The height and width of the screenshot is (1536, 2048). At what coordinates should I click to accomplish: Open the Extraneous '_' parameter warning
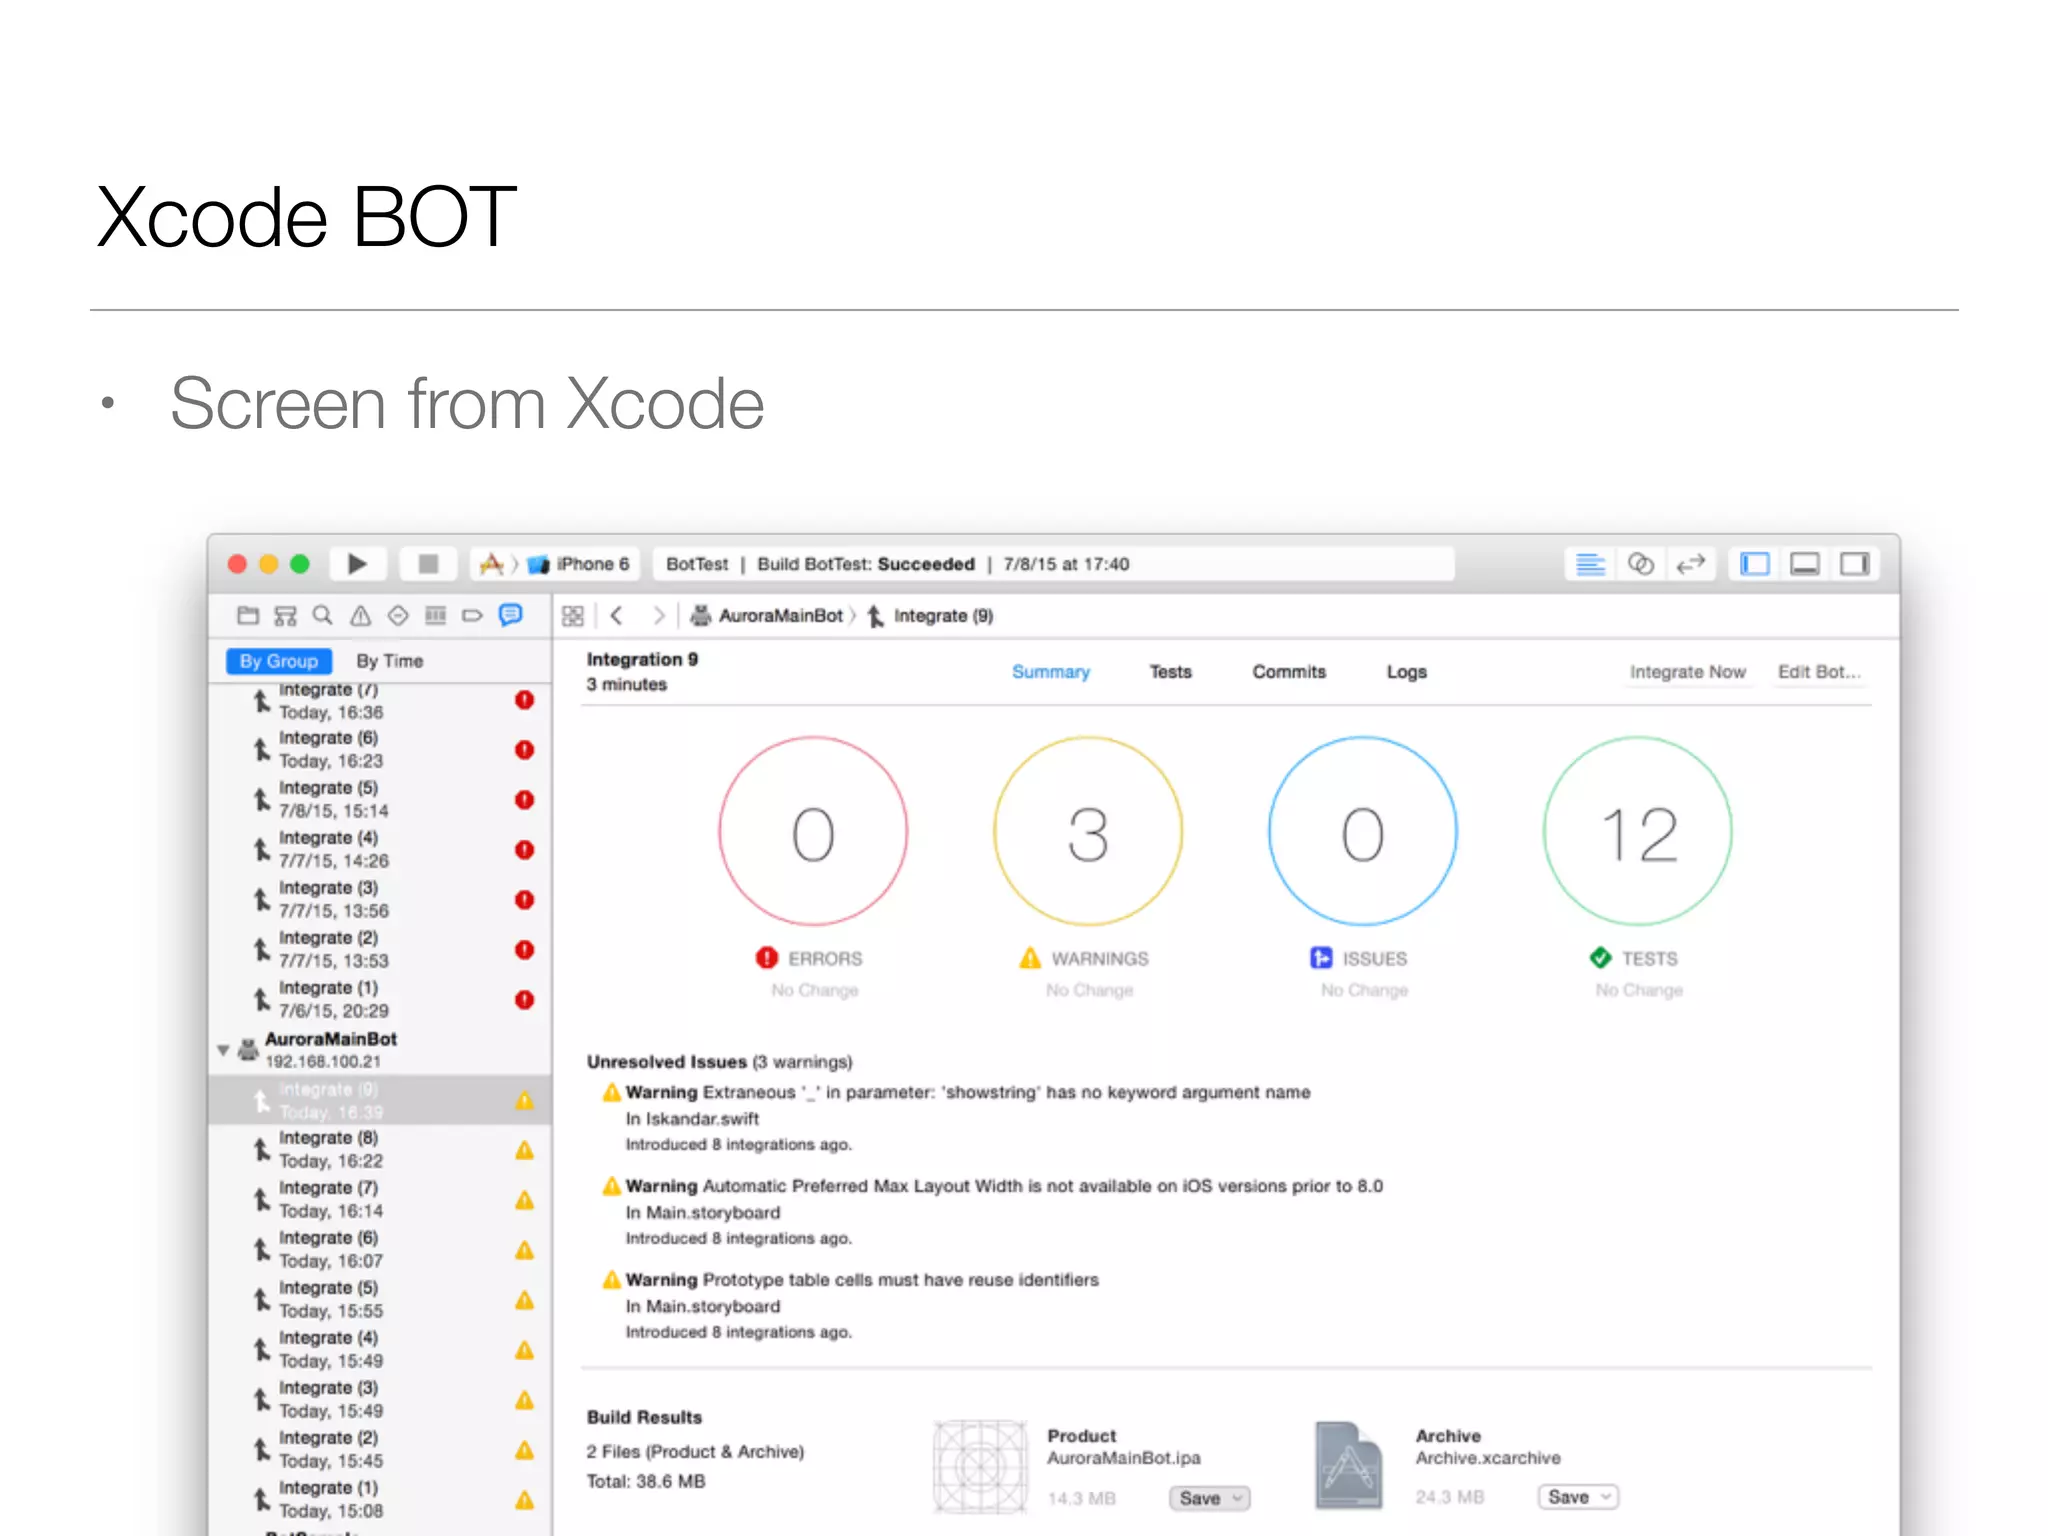pyautogui.click(x=956, y=1093)
